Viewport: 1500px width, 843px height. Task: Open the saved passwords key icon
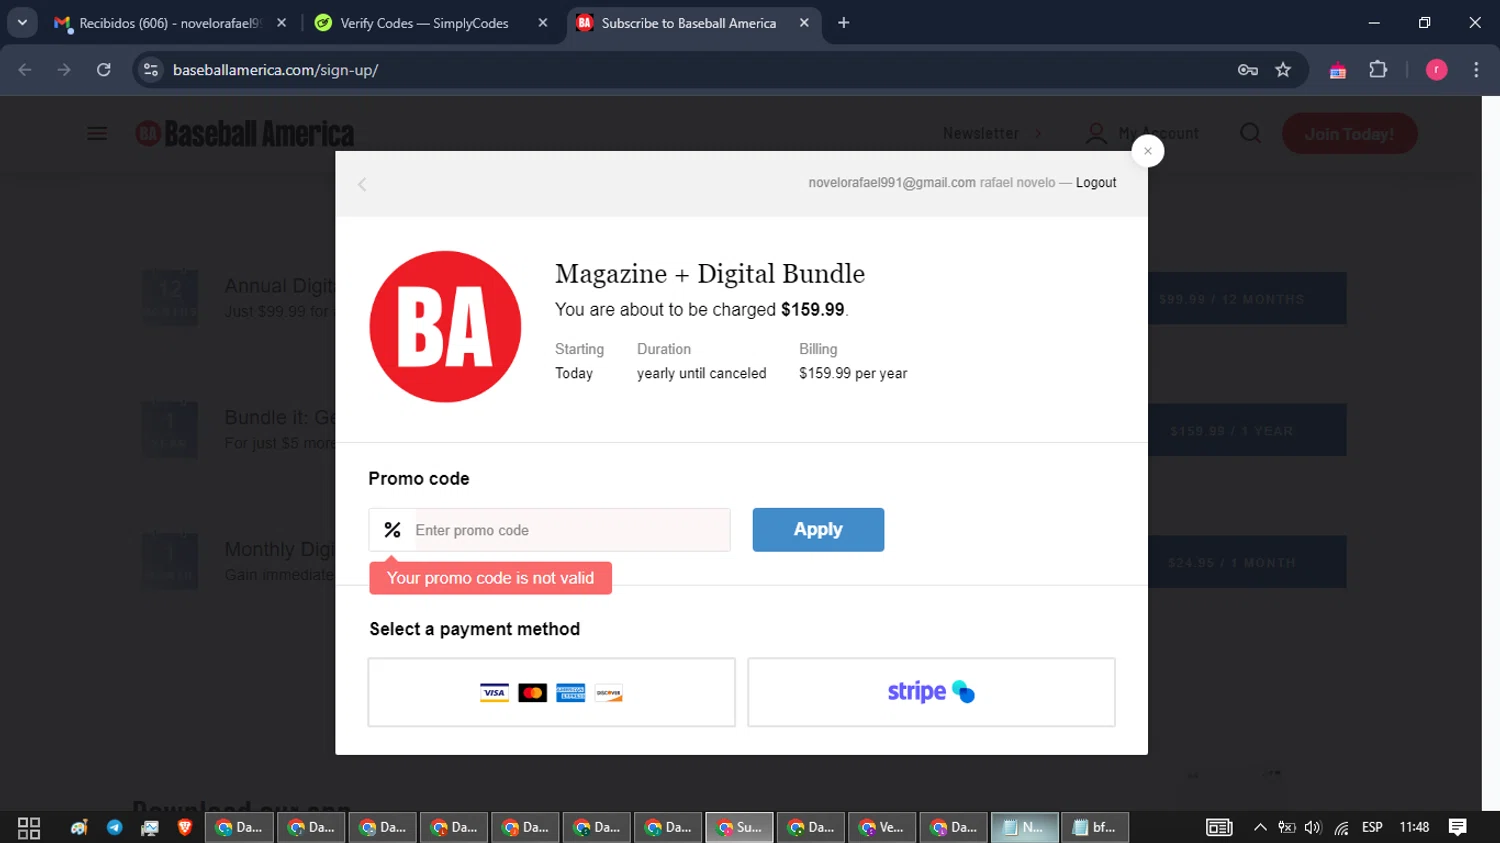[1247, 70]
